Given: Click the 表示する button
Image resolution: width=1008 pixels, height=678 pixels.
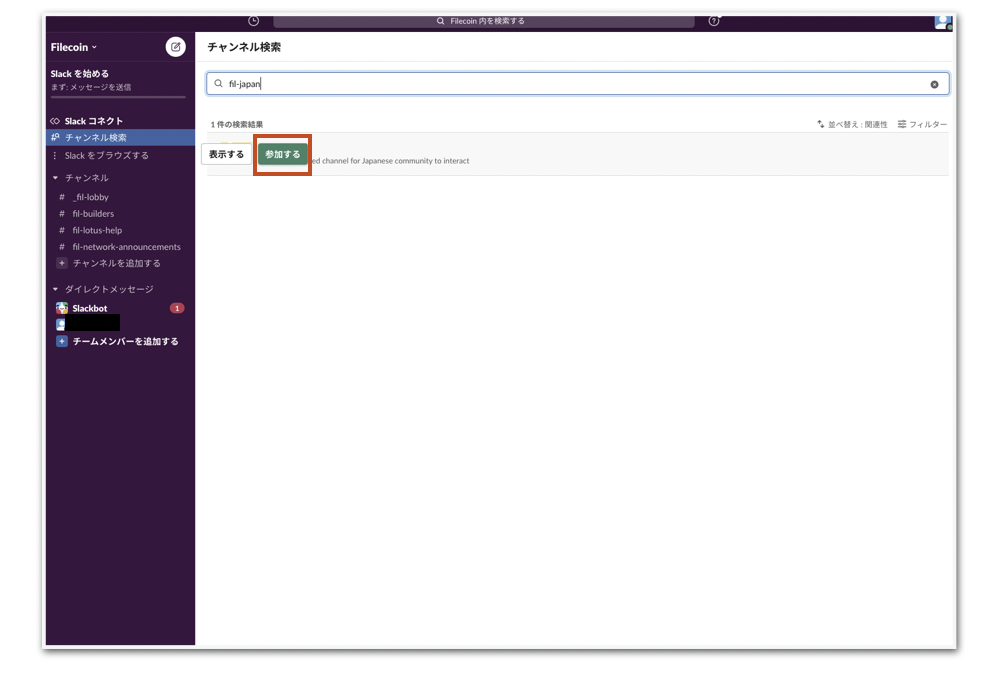Looking at the screenshot, I should coord(226,154).
